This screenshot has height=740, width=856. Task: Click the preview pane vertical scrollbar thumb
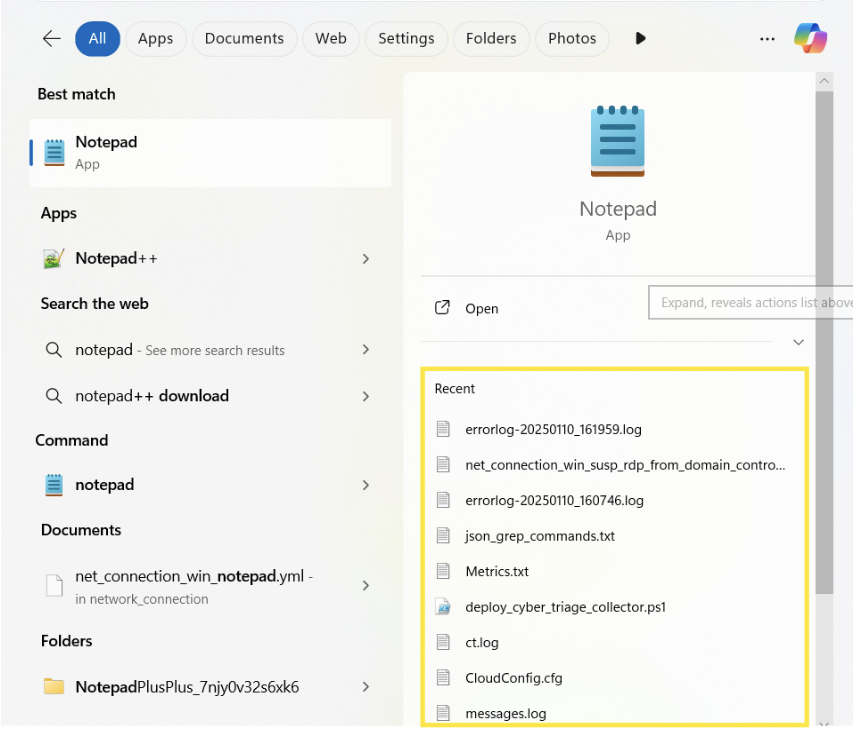(x=825, y=343)
